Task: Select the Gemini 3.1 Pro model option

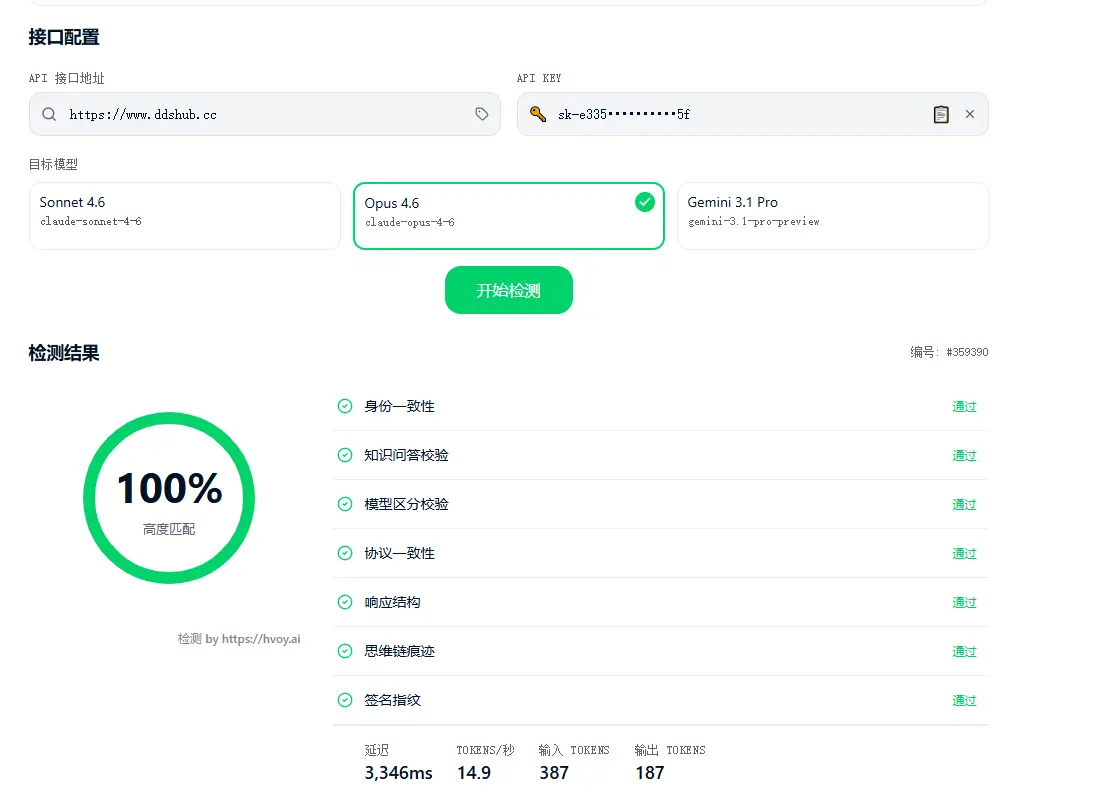Action: tap(832, 216)
